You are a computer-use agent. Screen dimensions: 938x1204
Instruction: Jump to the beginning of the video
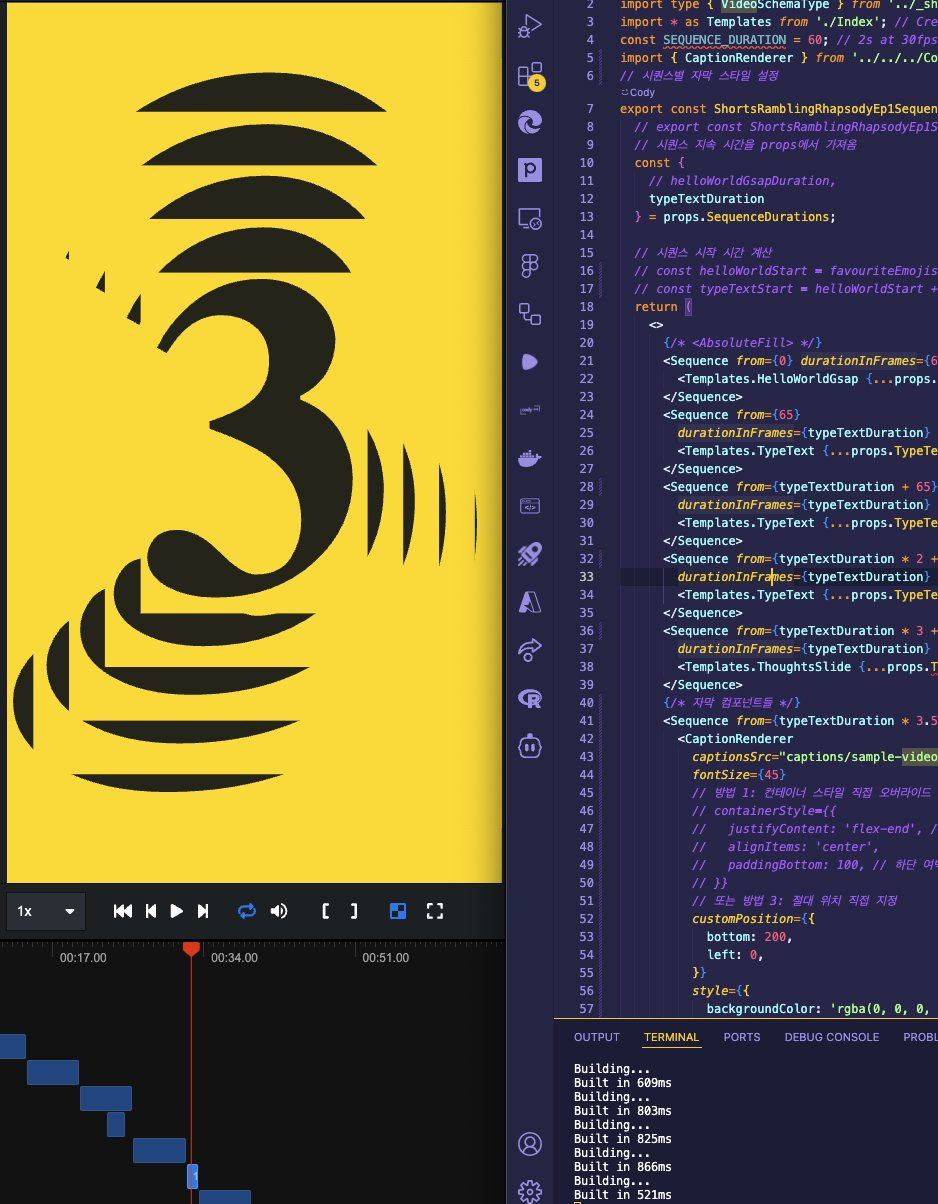tap(123, 911)
